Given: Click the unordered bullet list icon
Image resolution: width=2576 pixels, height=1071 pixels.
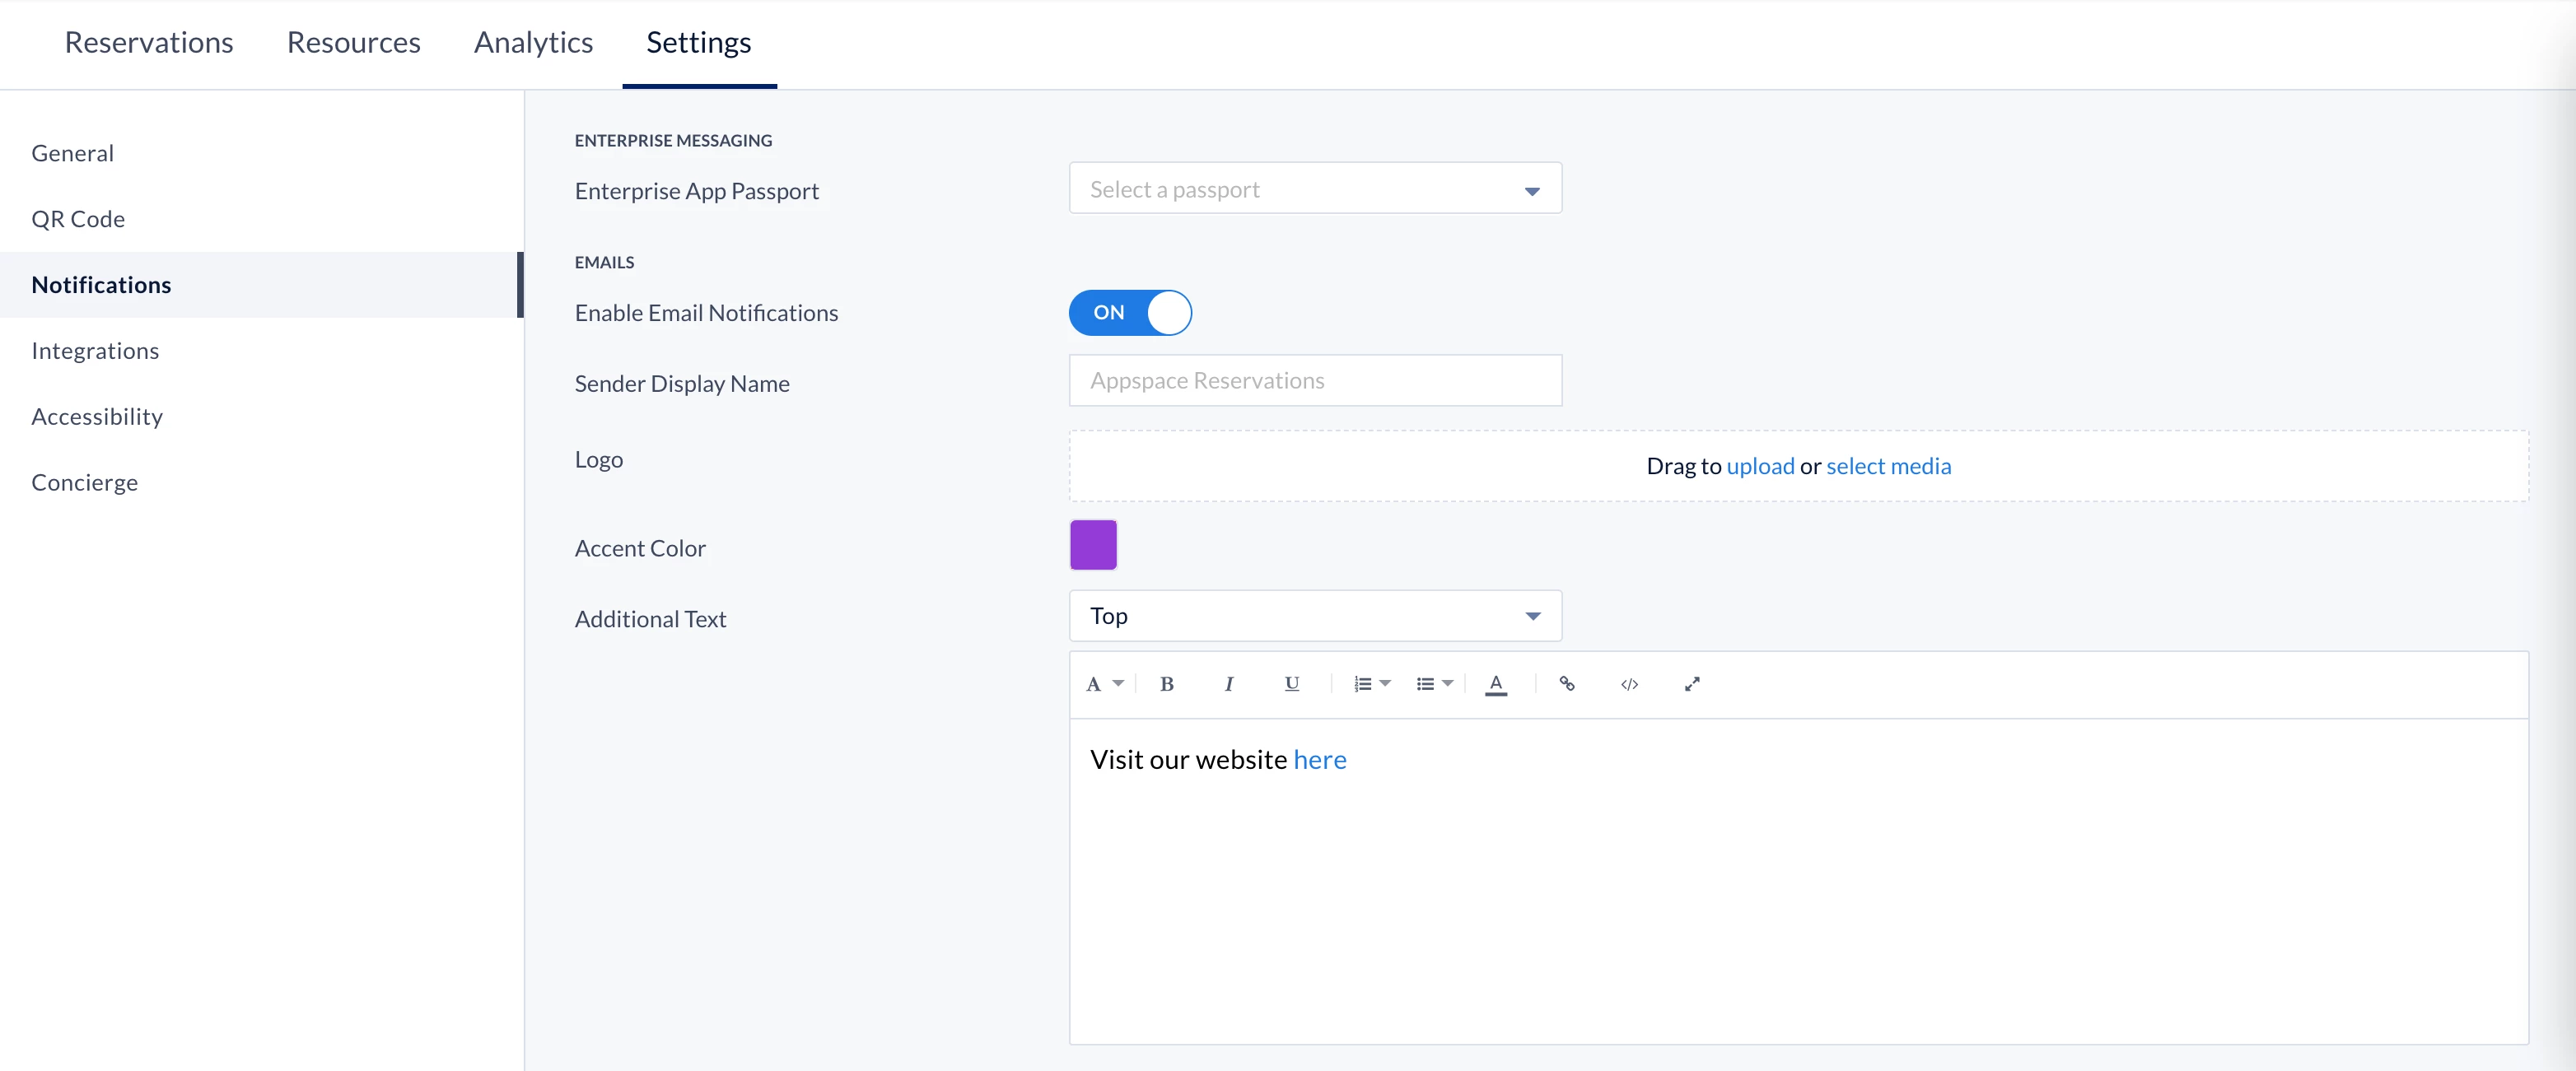Looking at the screenshot, I should coord(1426,684).
